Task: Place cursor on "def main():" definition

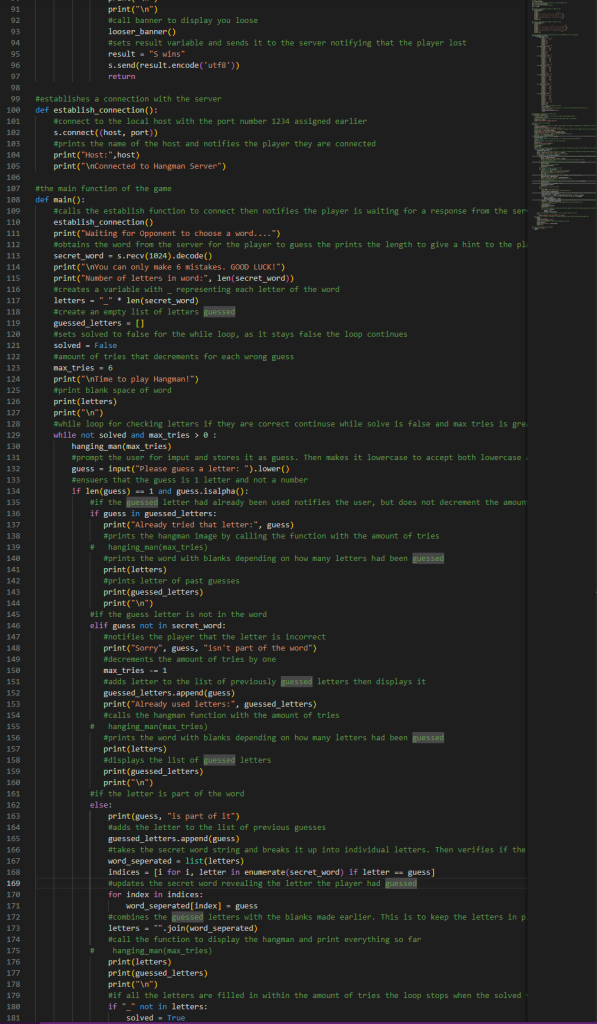Action: (60, 199)
